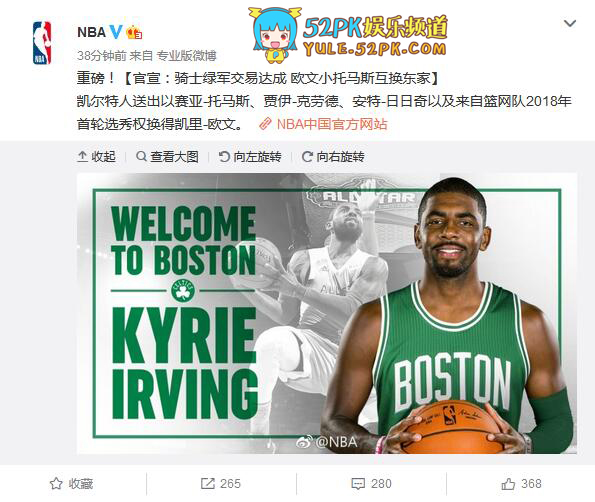Click the paperclip link icon
595x502 pixels.
click(265, 124)
